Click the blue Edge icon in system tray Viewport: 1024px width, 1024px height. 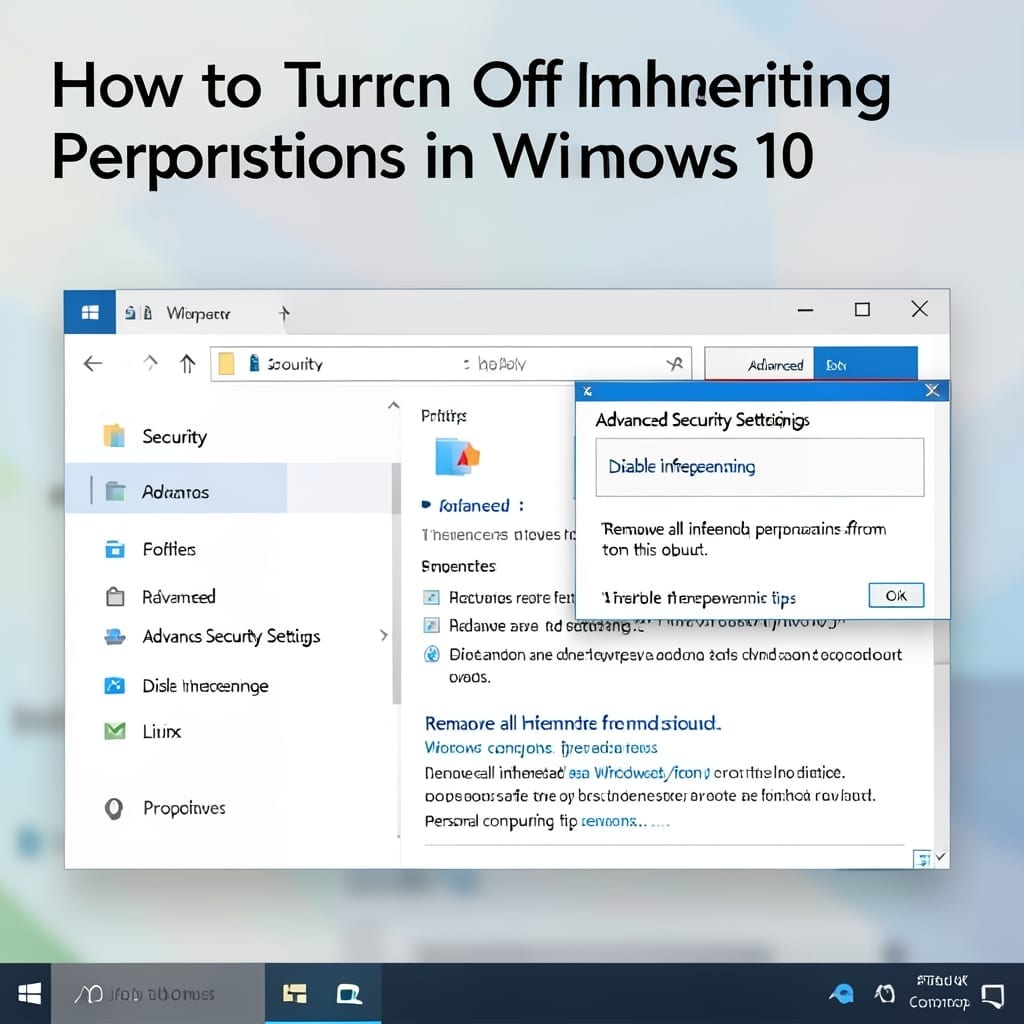[x=841, y=994]
